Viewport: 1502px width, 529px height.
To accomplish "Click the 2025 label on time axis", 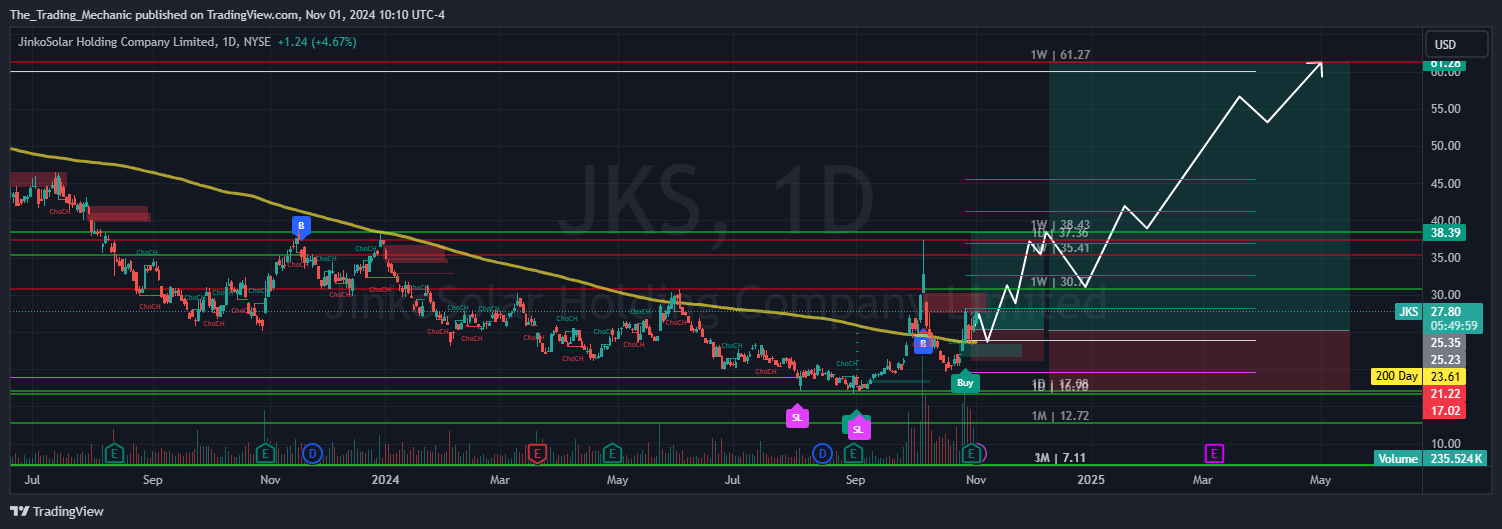I will coord(1091,480).
